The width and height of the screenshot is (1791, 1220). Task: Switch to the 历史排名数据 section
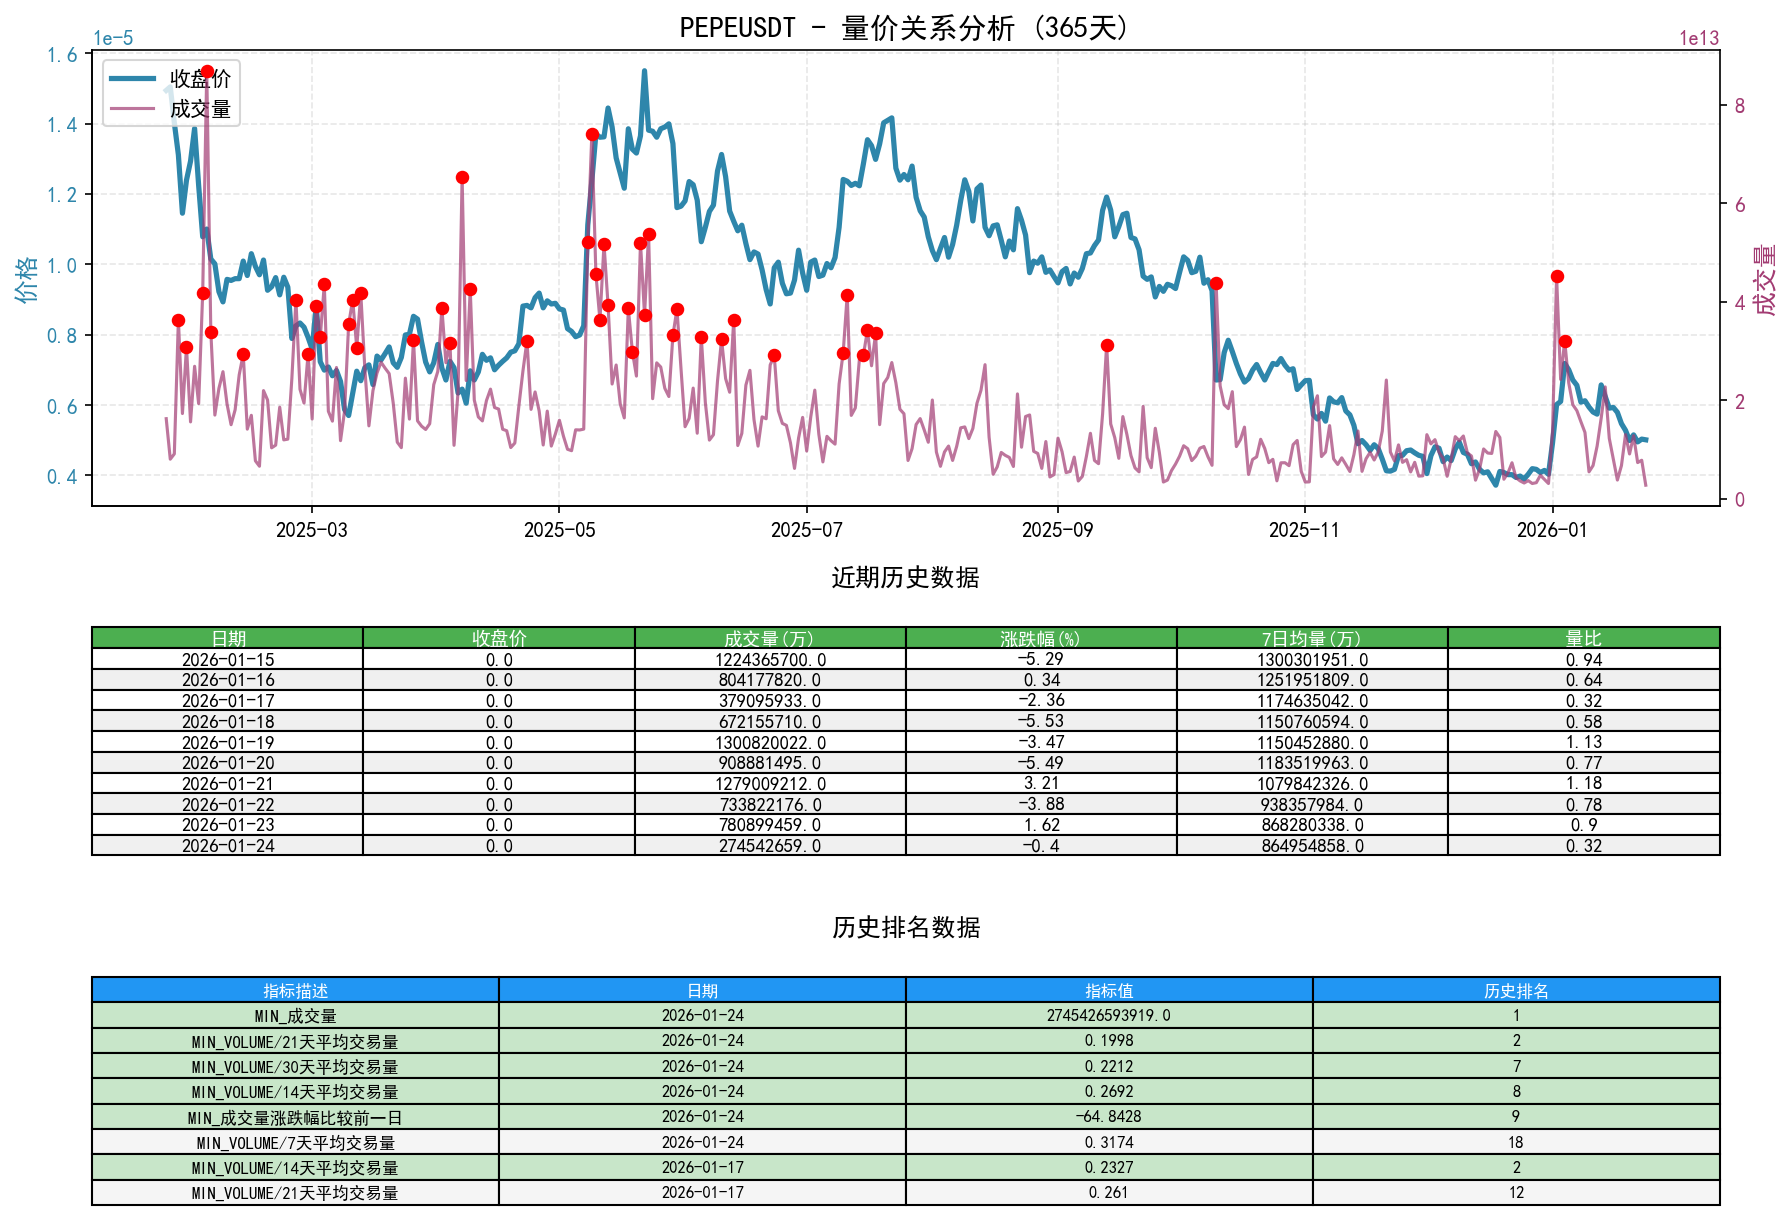coord(905,927)
